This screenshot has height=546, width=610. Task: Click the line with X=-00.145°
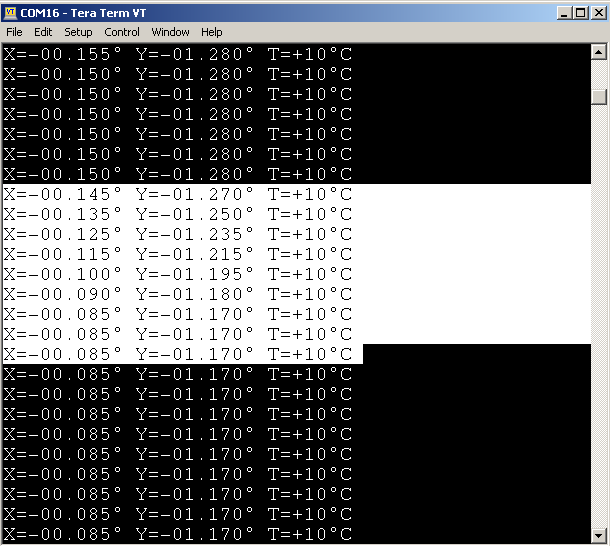point(178,194)
